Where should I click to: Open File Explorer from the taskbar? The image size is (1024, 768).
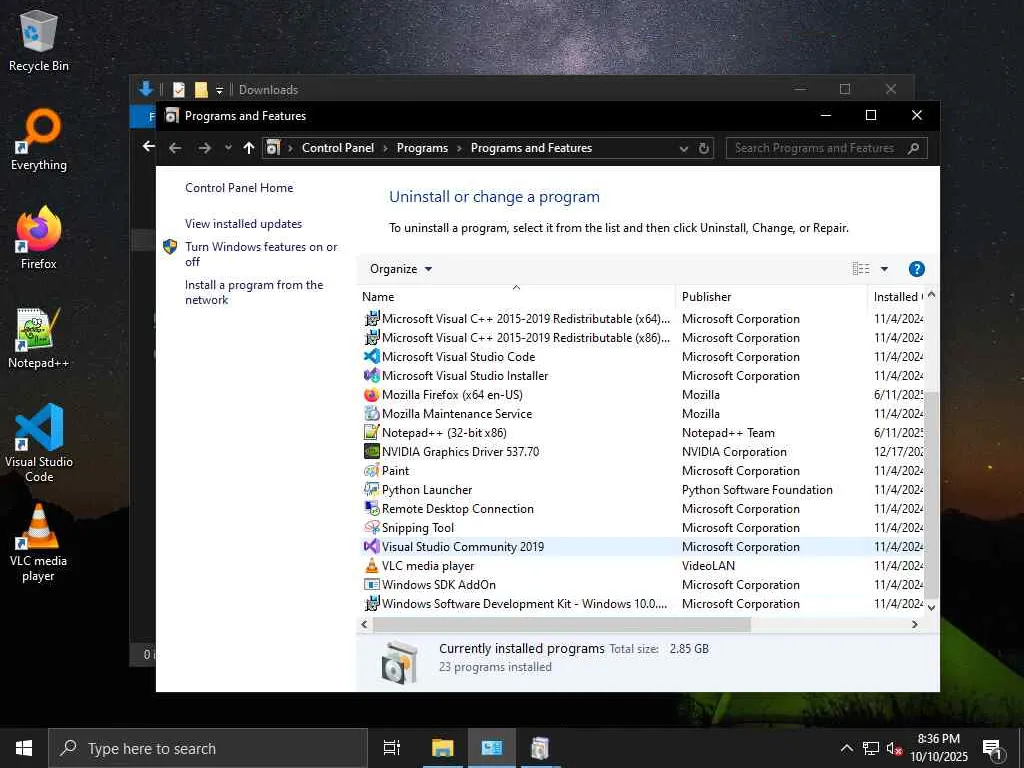point(443,748)
